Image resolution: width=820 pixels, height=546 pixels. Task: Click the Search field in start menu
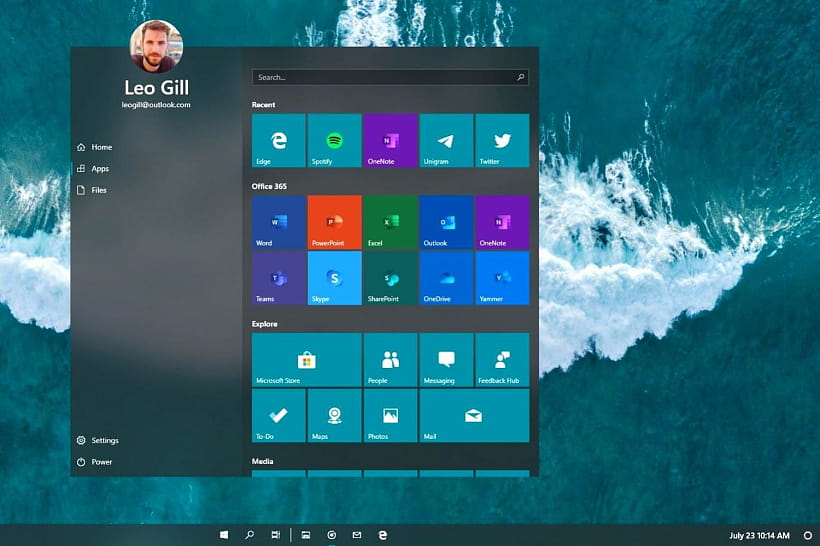pyautogui.click(x=390, y=77)
